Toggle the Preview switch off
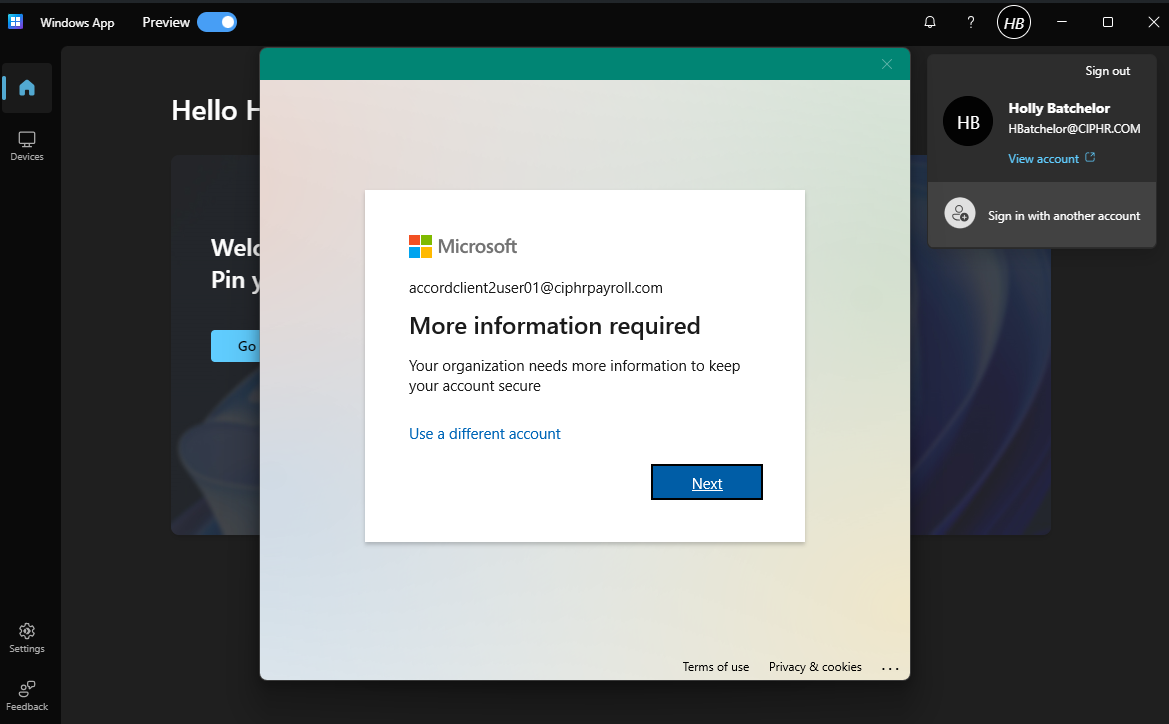The height and width of the screenshot is (724, 1169). point(217,22)
